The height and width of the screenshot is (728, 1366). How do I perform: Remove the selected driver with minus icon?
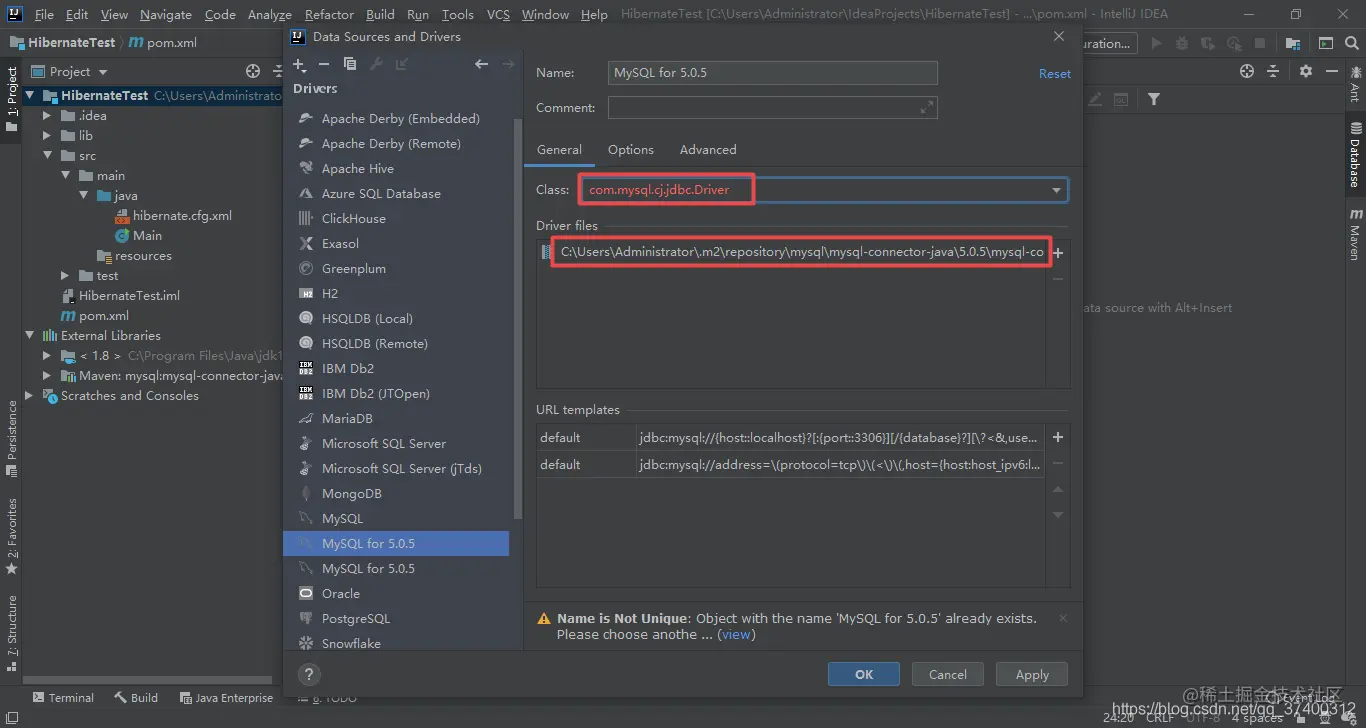click(324, 64)
